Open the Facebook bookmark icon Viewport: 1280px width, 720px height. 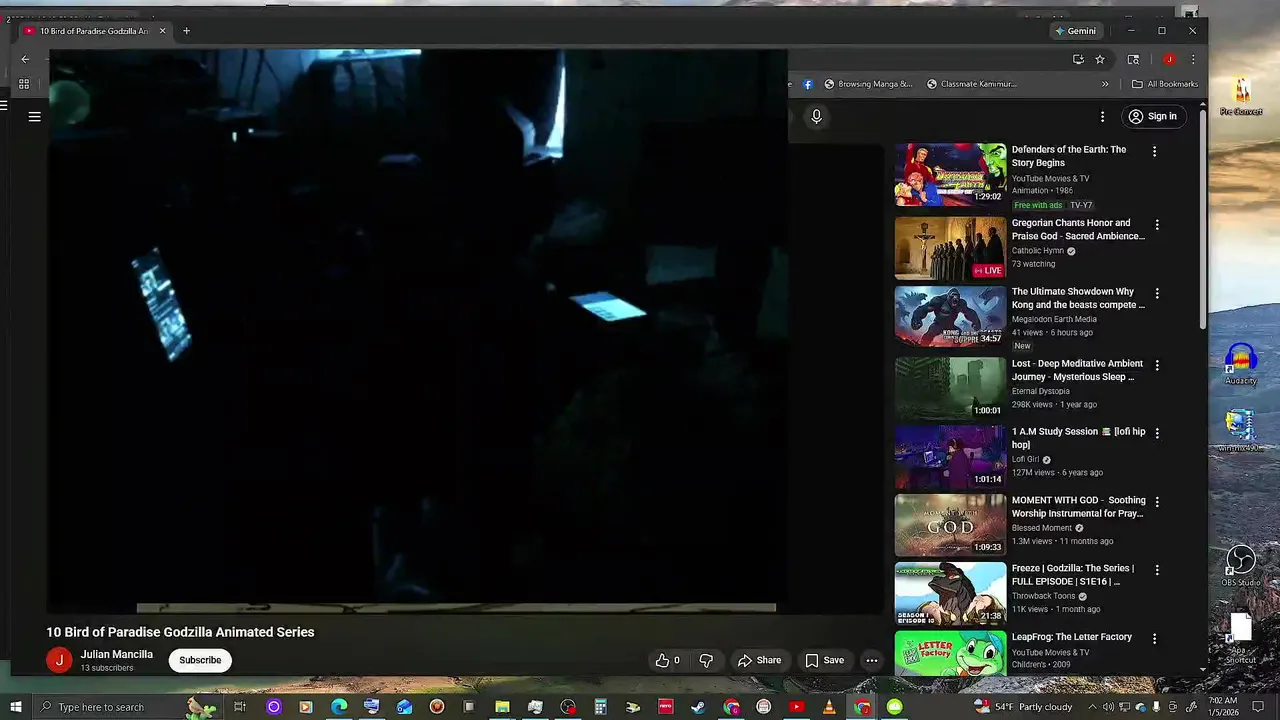click(x=808, y=84)
